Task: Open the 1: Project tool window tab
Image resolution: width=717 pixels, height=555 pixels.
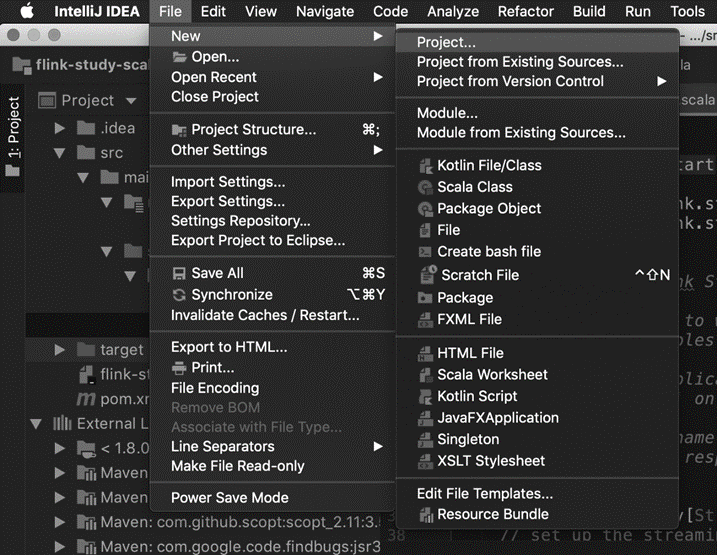Action: 13,137
